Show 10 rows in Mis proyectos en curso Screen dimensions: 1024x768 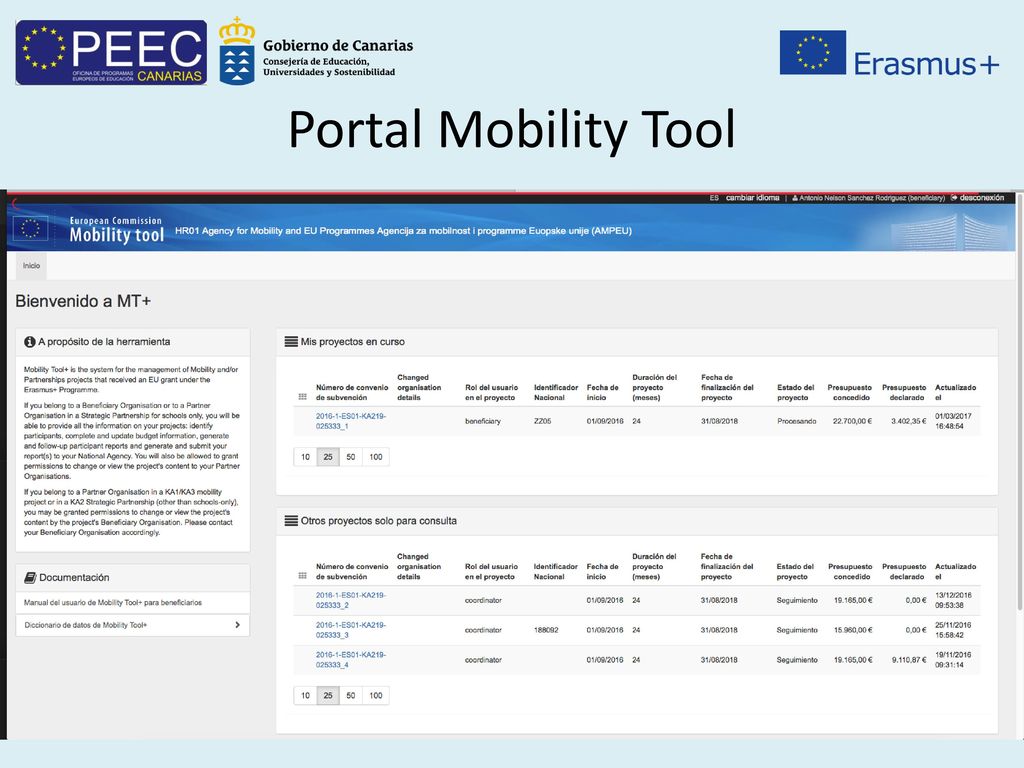pos(305,457)
